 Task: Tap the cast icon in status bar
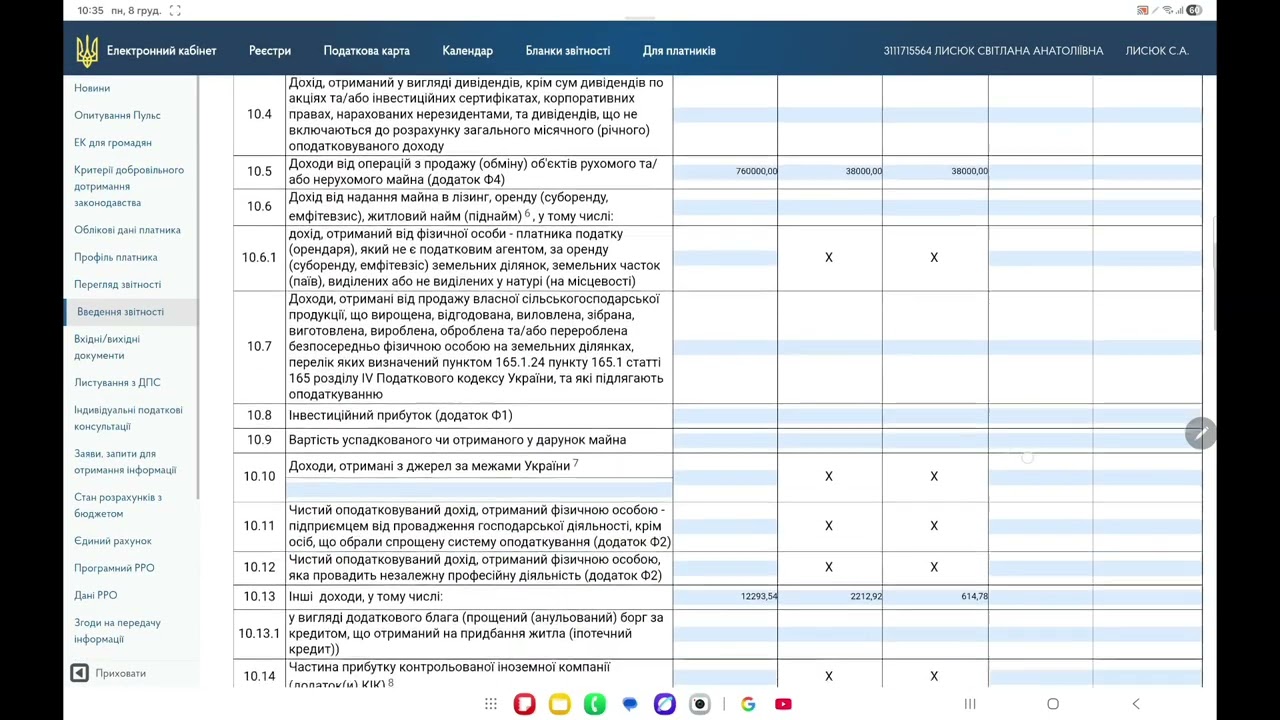click(1143, 10)
